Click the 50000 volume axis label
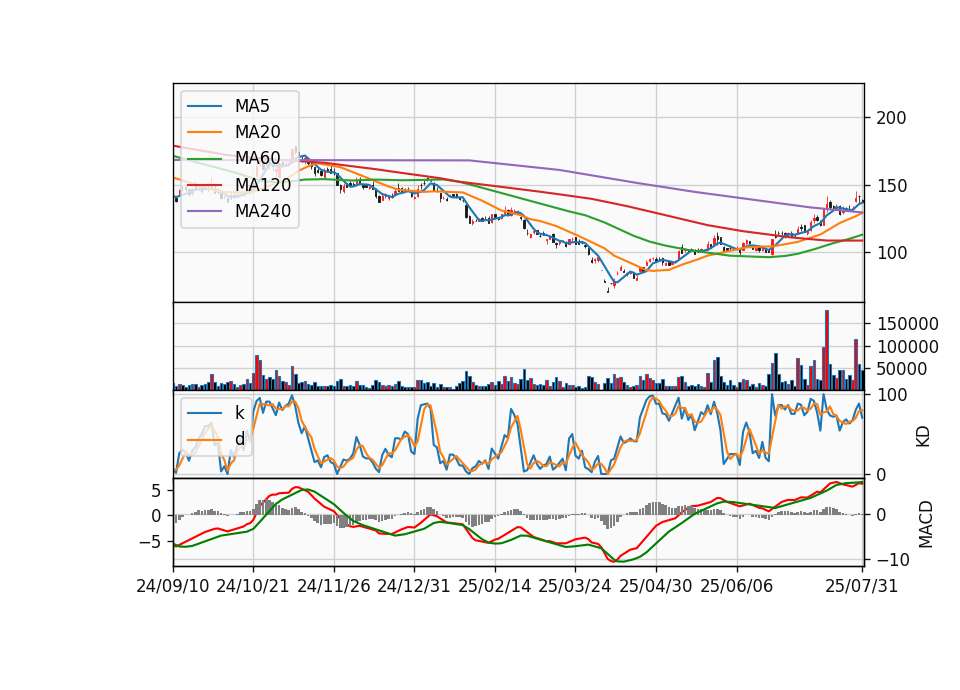Screen dimensions: 960x690 pyautogui.click(x=902, y=369)
